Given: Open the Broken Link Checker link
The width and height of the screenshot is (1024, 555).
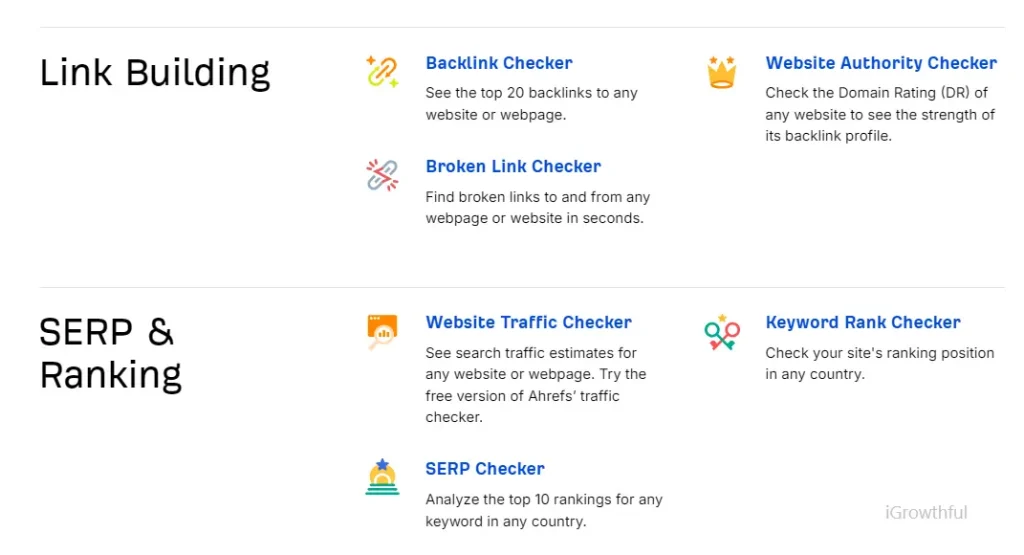Looking at the screenshot, I should (x=513, y=166).
